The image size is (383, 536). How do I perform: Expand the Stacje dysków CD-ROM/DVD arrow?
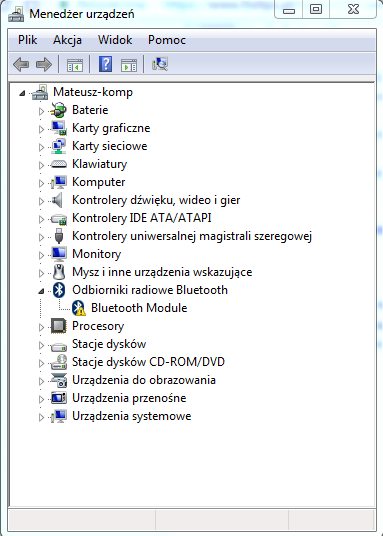coord(41,363)
